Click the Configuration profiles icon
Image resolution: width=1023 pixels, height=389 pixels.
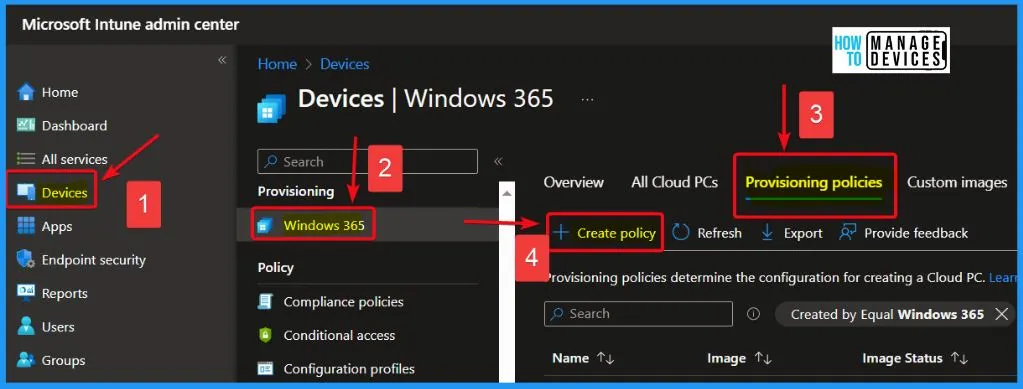point(265,369)
